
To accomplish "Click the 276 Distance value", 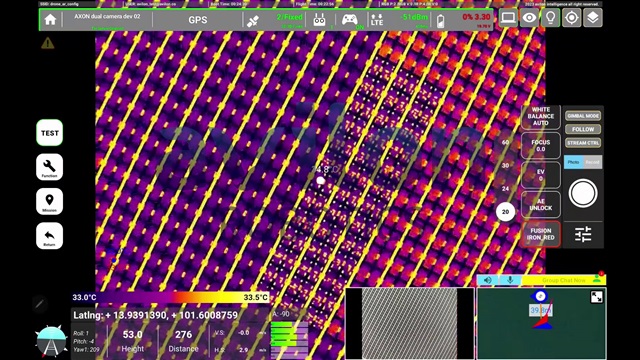I will coord(183,335).
